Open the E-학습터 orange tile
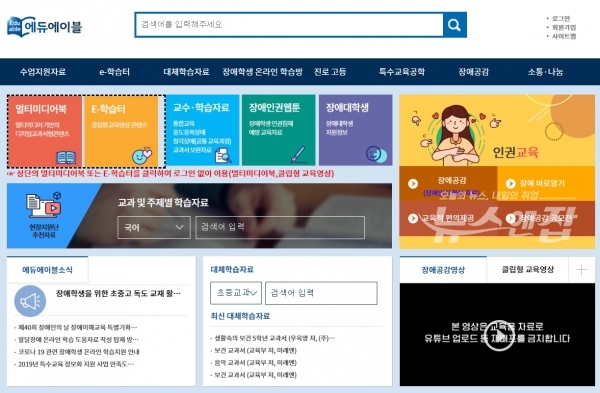Viewport: 600px width, 393px height. coord(121,131)
